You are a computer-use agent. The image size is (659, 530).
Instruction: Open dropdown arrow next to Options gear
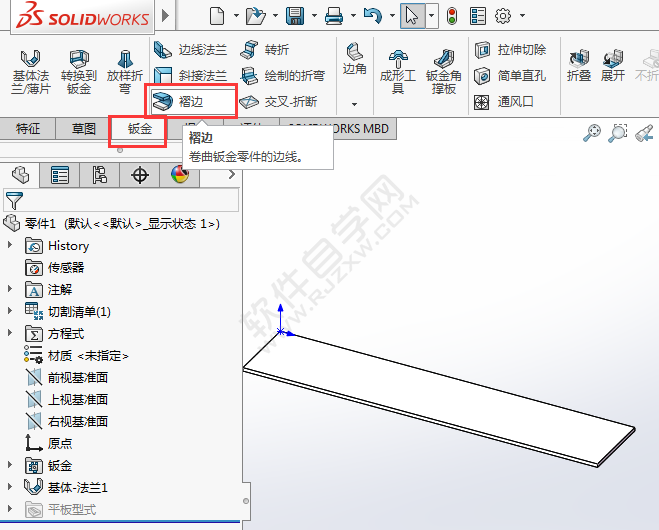click(522, 16)
